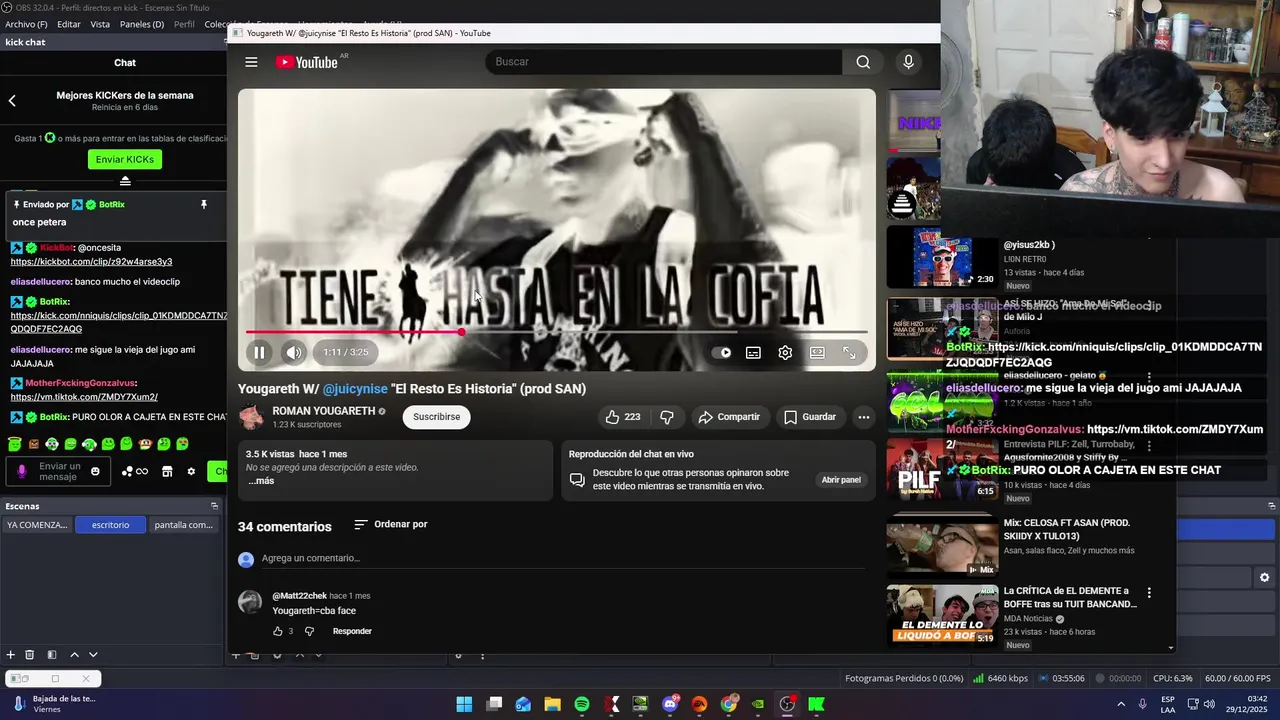The height and width of the screenshot is (720, 1280).
Task: Delete the selected scene with trash icon
Action: [x=30, y=655]
